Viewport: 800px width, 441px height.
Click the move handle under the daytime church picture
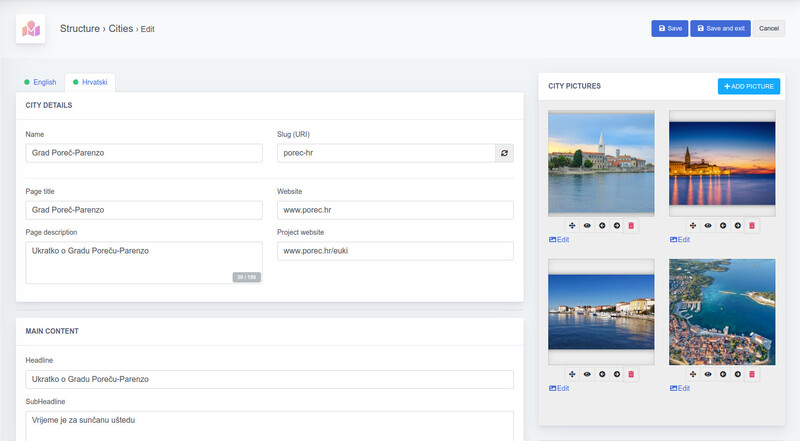(x=572, y=226)
